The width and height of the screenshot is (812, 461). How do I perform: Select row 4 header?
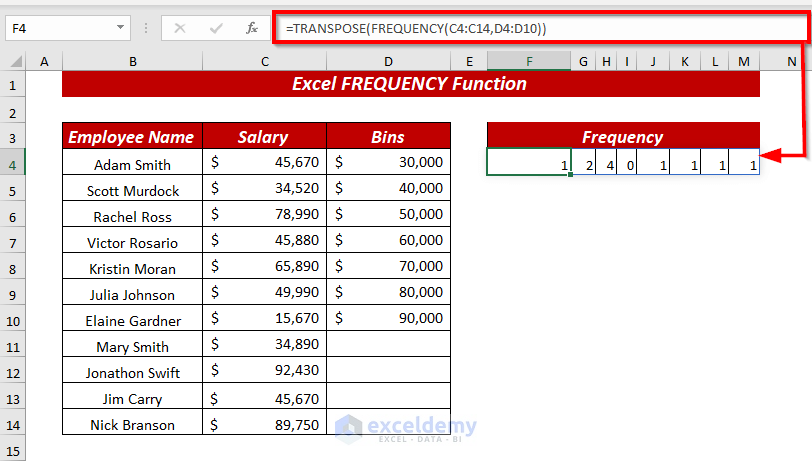(x=12, y=165)
